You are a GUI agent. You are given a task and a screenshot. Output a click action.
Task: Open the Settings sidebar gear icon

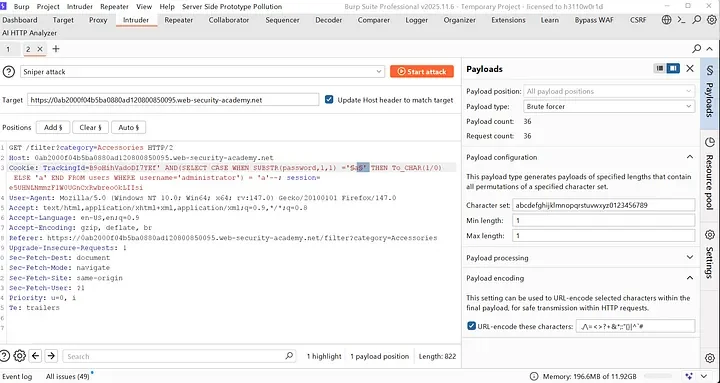[x=709, y=235]
